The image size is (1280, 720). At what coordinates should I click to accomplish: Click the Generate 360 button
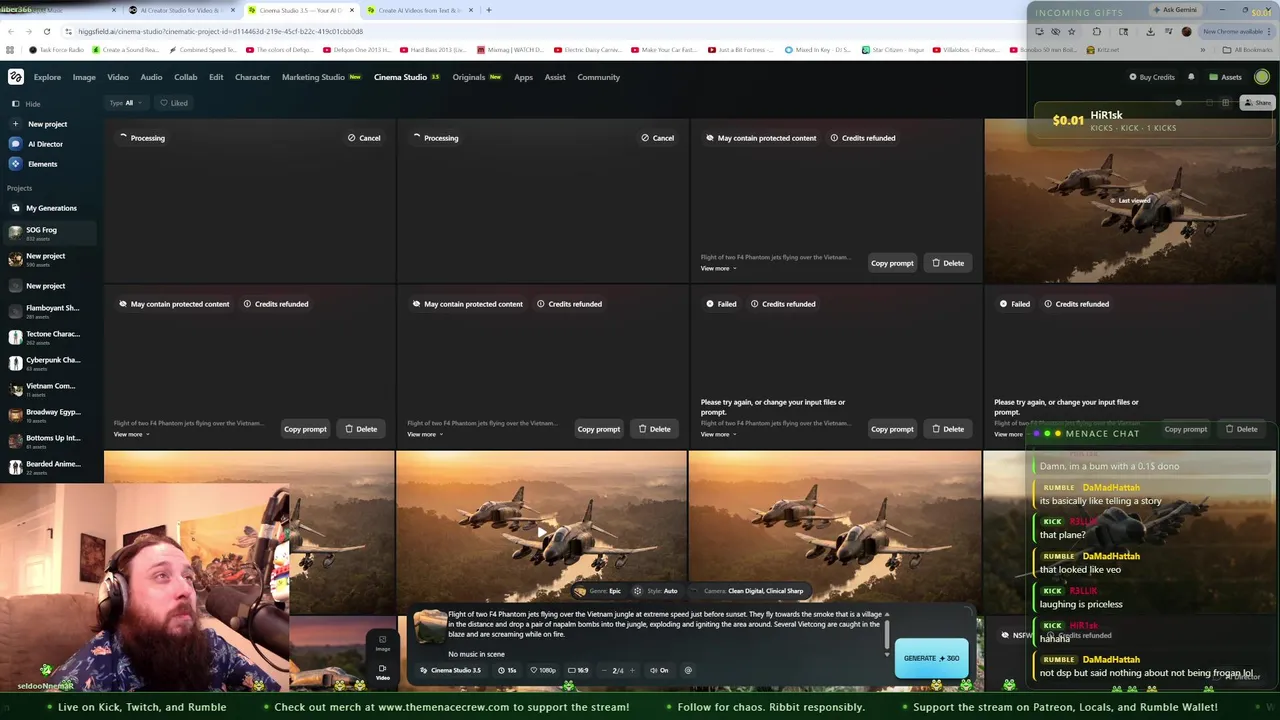pos(931,658)
